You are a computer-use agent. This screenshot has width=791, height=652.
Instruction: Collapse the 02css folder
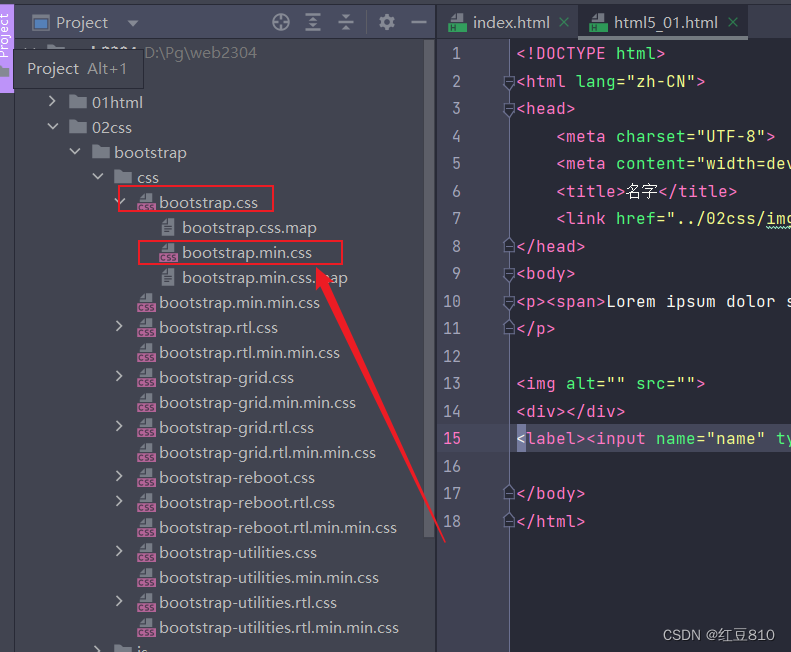coord(53,127)
